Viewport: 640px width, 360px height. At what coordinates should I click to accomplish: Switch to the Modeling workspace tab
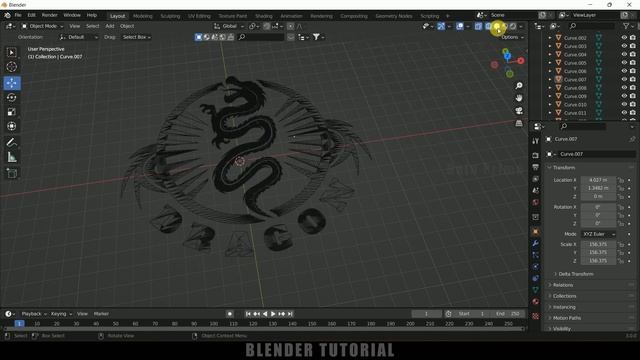point(142,16)
